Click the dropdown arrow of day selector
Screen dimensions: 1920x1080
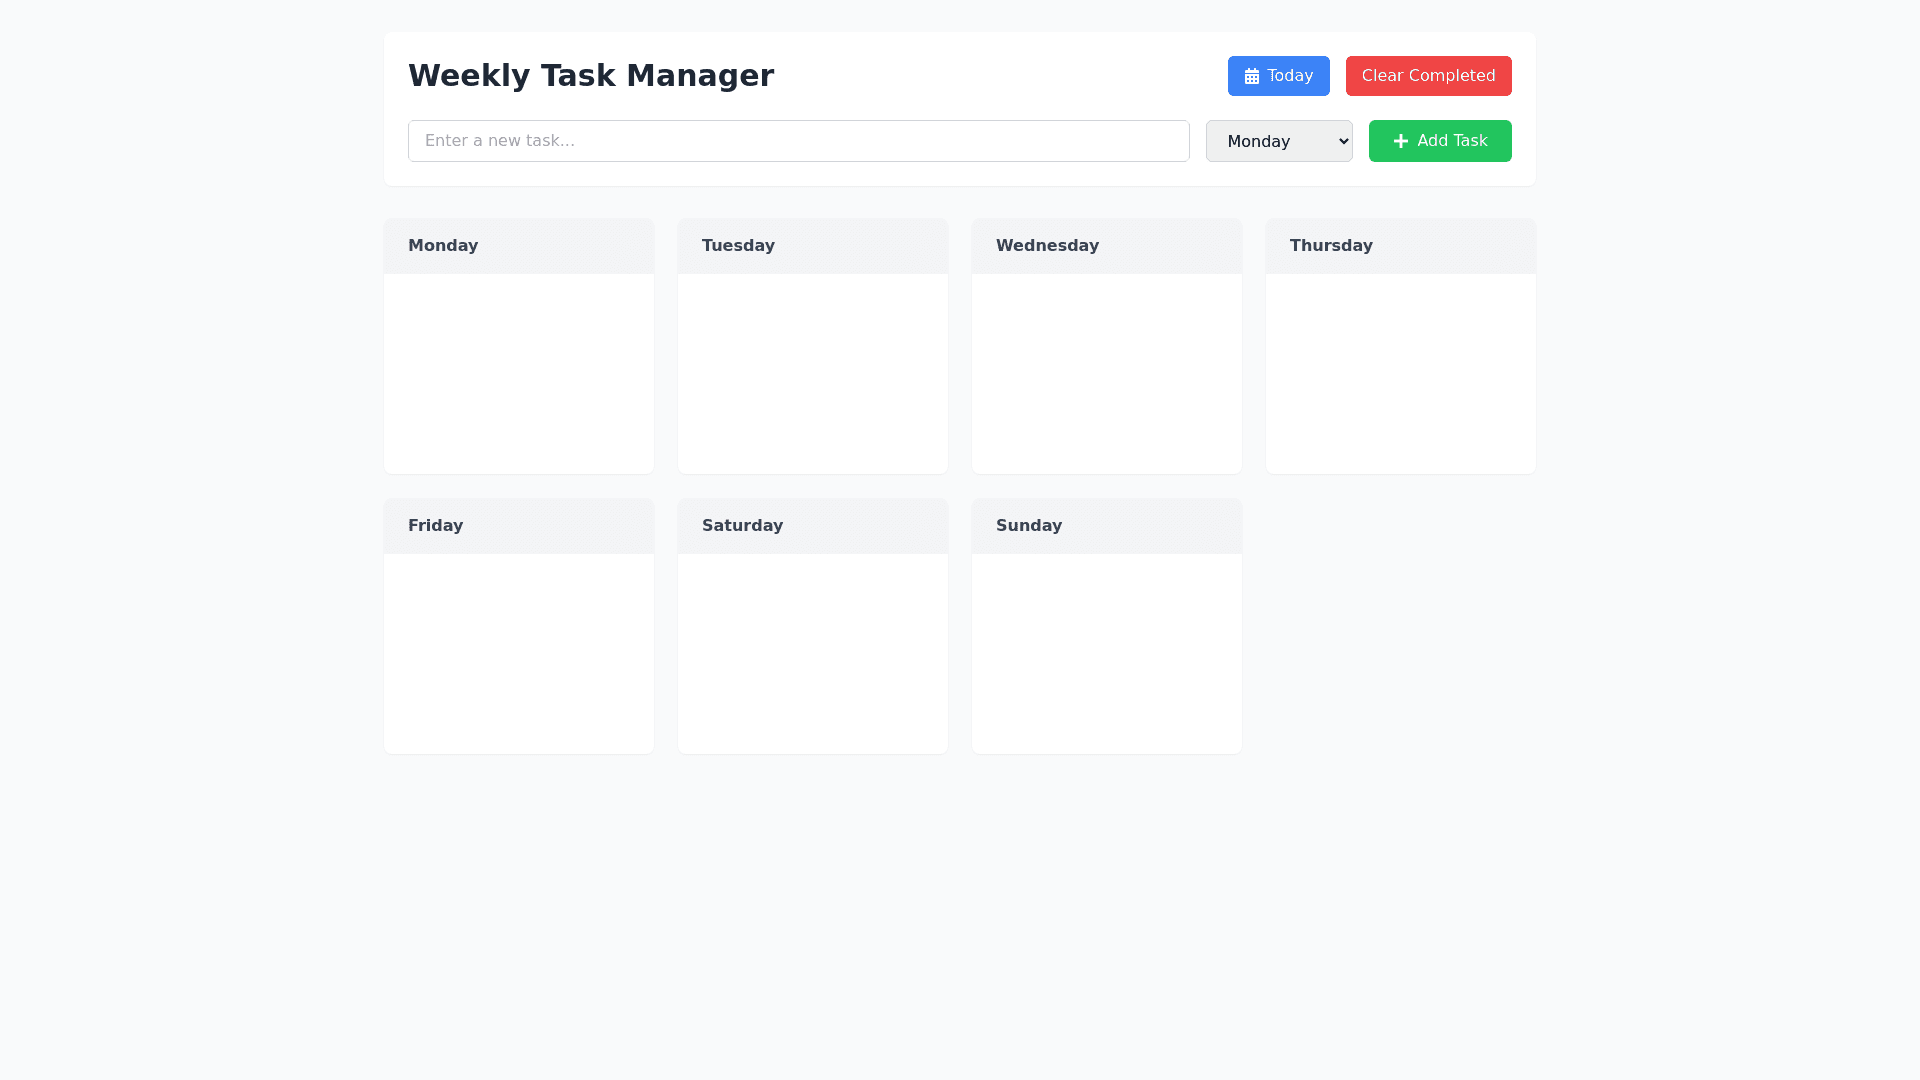point(1343,141)
